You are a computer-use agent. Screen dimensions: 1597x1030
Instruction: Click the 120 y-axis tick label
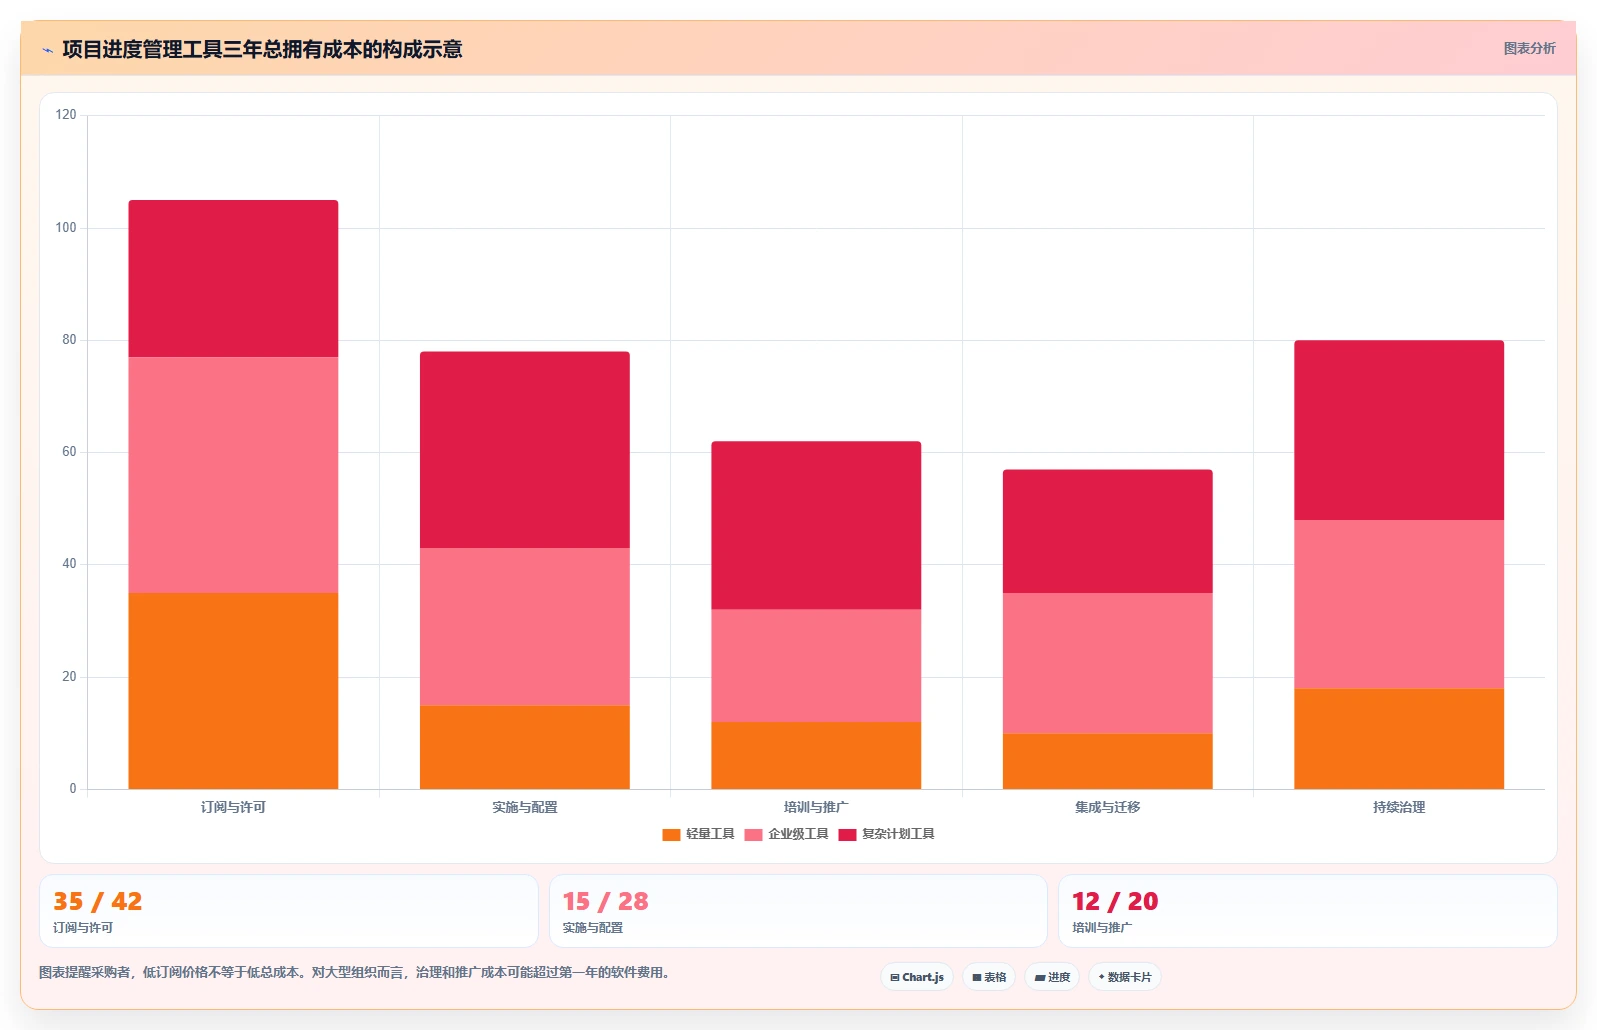pos(66,115)
